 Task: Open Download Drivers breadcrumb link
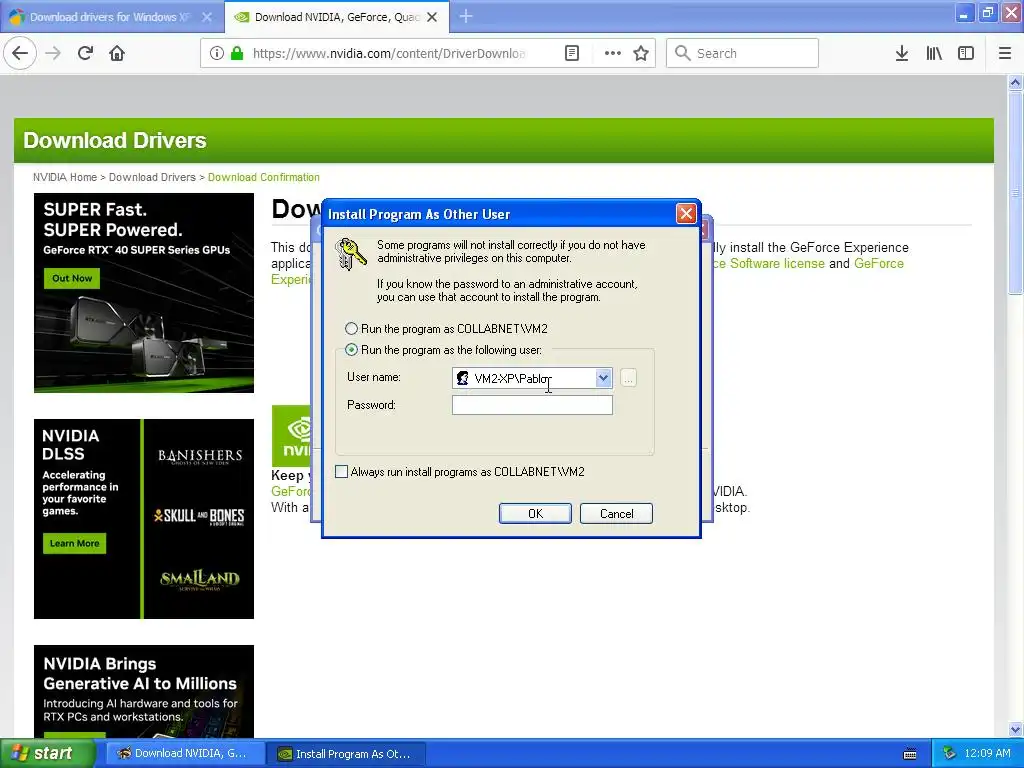click(152, 177)
